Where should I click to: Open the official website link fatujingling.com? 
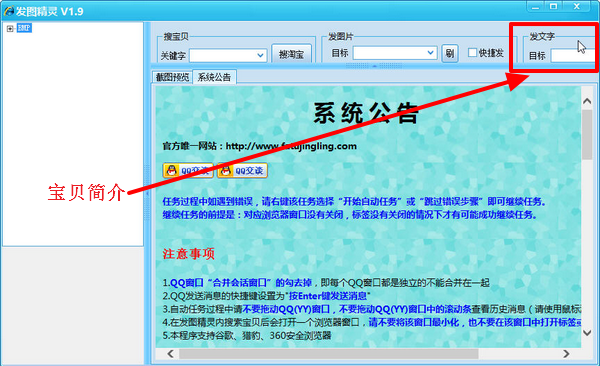click(291, 146)
